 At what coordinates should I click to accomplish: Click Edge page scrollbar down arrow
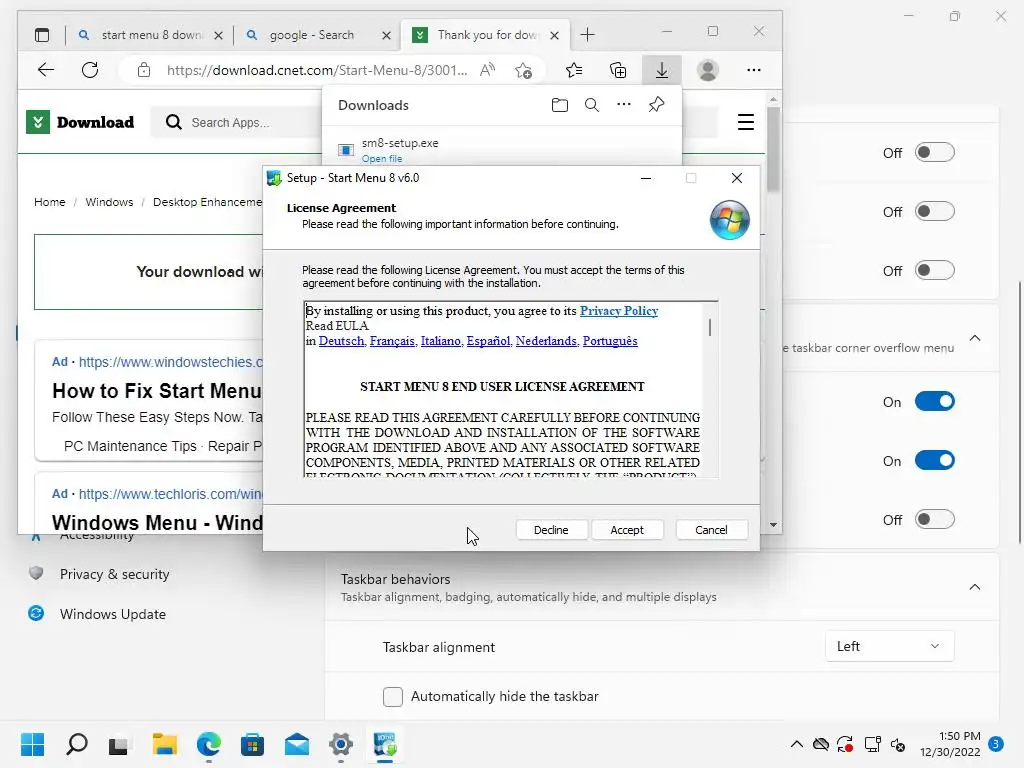click(773, 524)
